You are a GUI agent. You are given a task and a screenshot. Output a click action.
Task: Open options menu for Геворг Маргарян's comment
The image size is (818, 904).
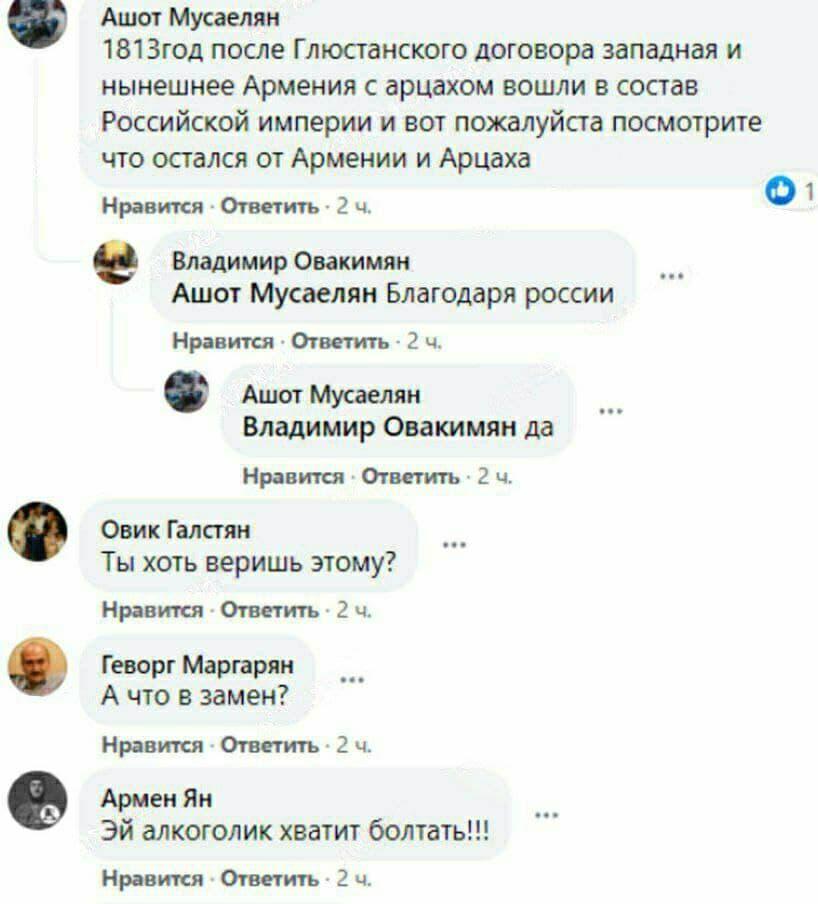352,680
